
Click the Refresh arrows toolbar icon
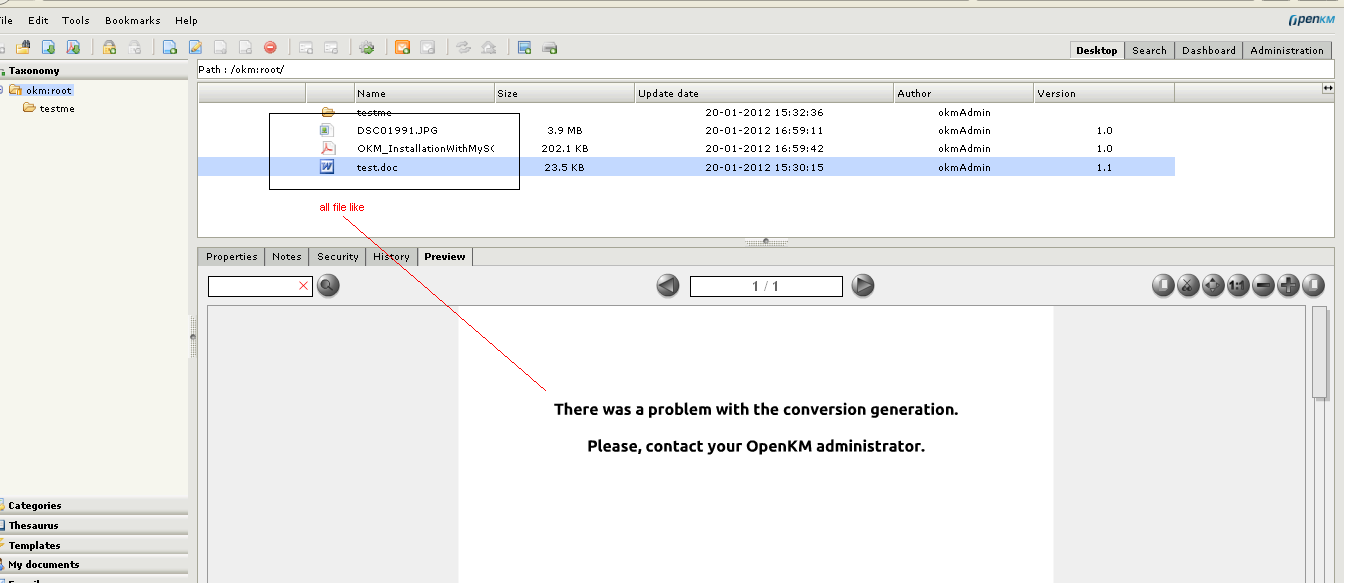point(463,47)
